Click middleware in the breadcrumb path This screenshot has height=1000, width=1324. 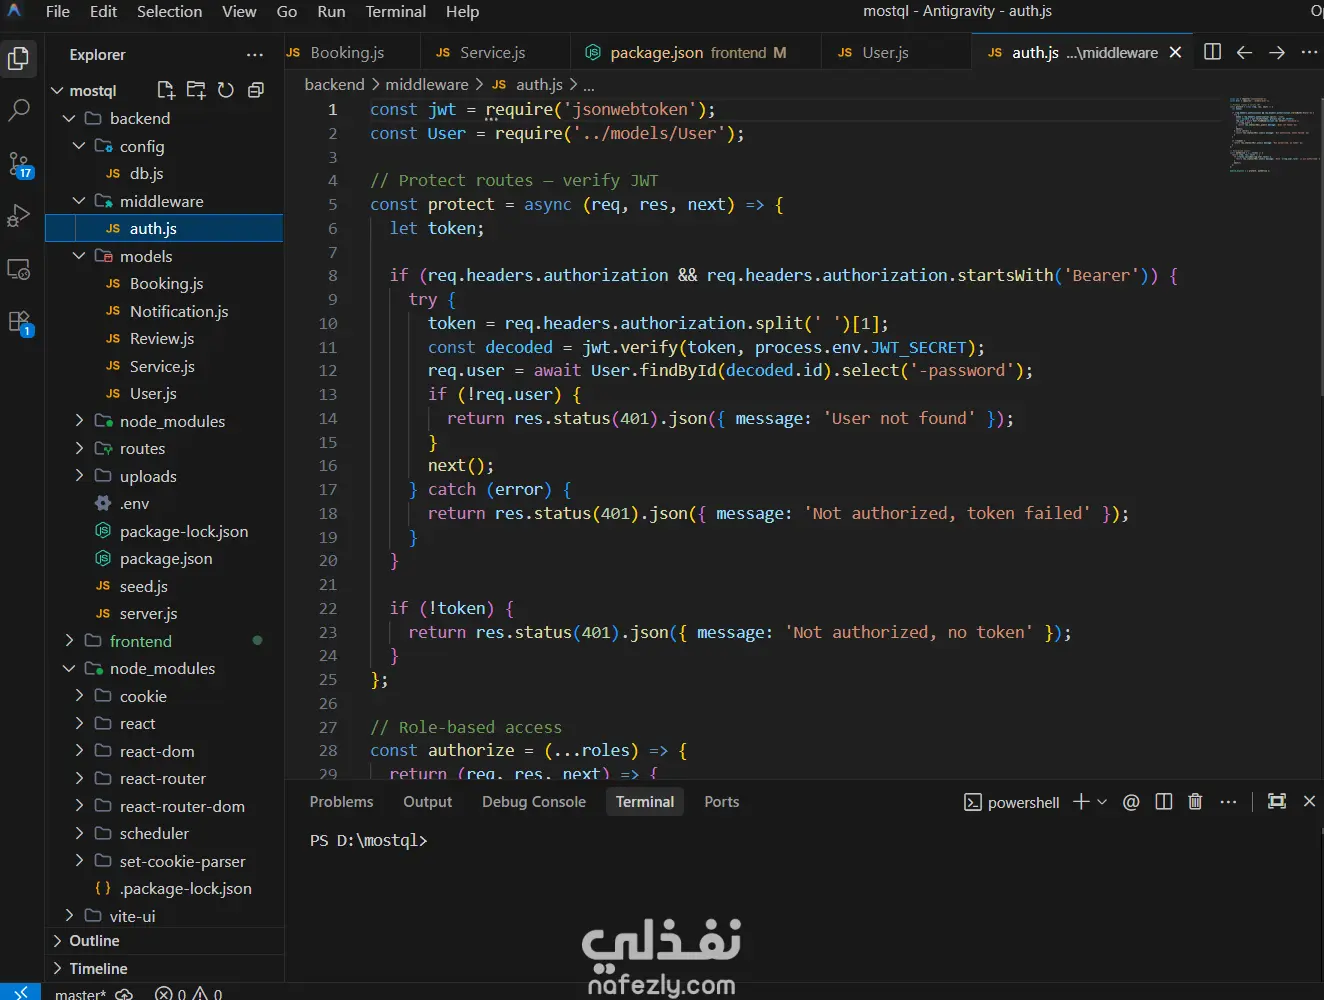427,85
